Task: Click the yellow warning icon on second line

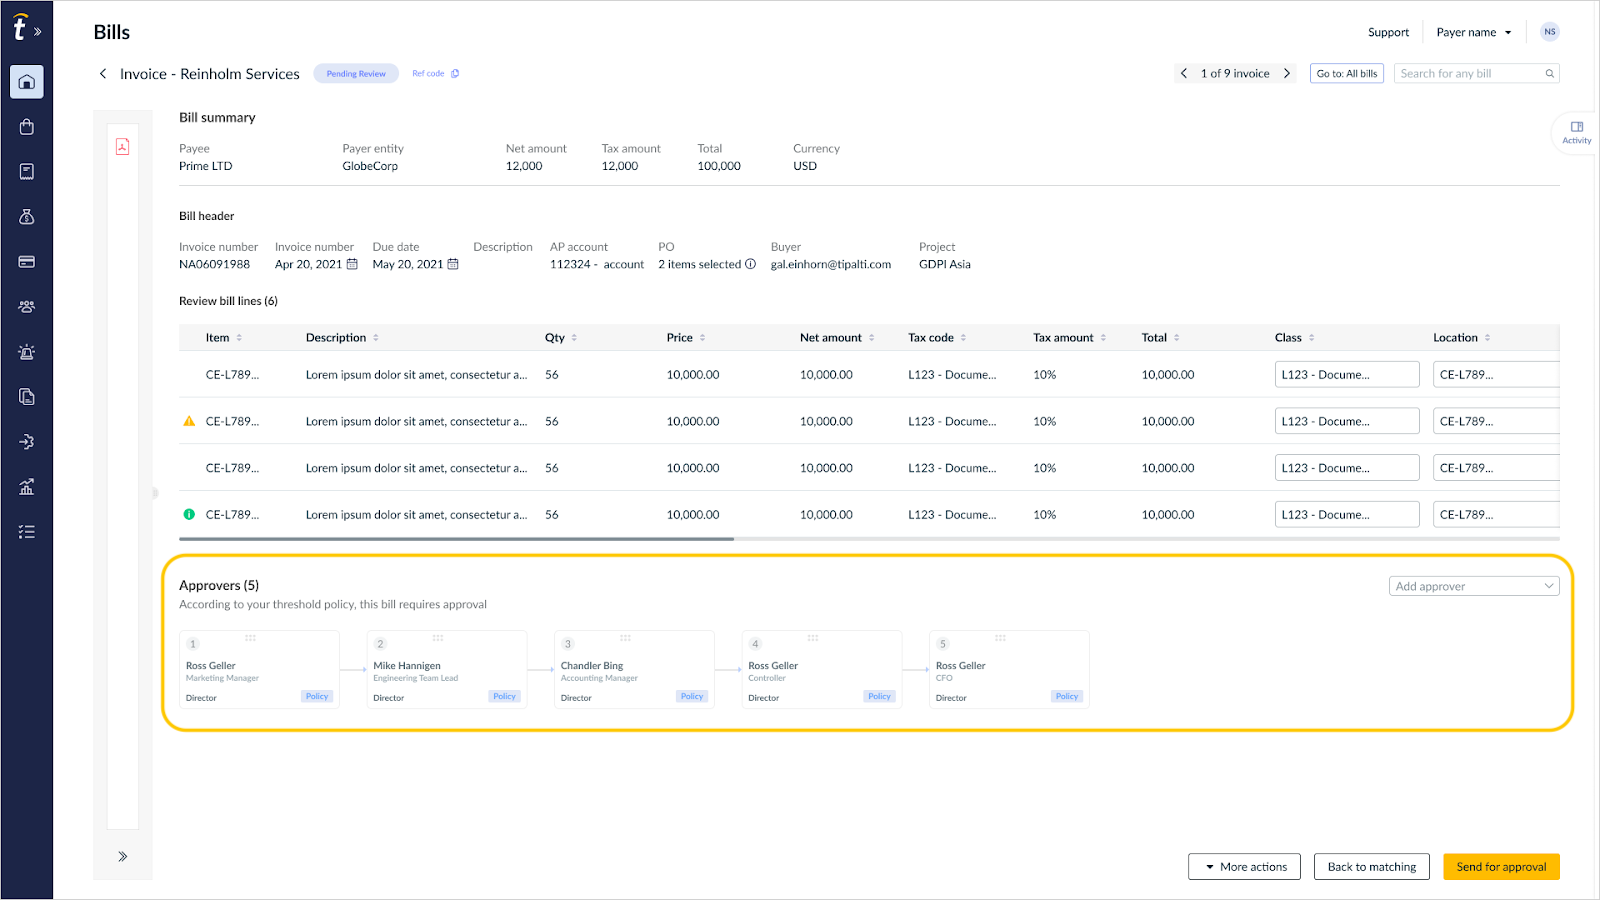Action: tap(189, 421)
